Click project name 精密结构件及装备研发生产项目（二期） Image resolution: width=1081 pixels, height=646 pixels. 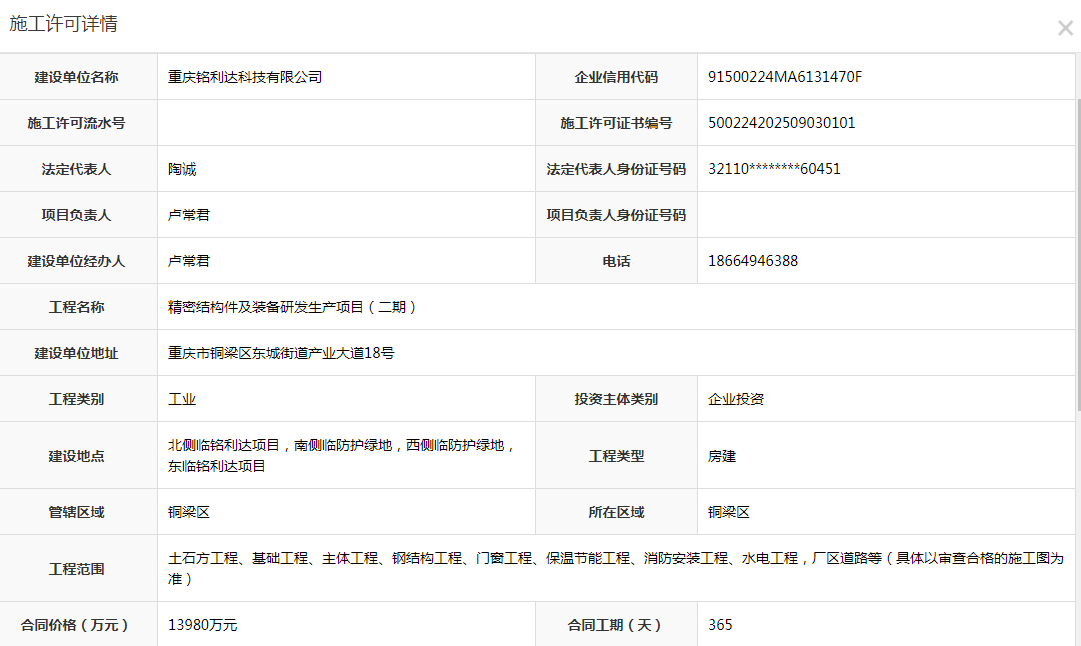click(x=292, y=307)
